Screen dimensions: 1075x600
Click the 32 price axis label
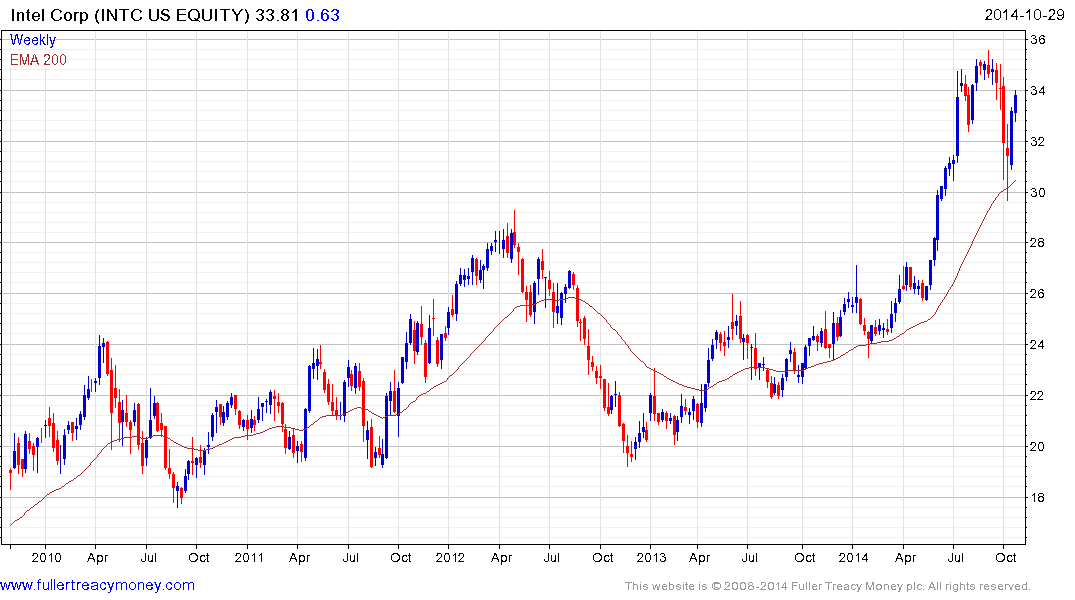(x=1038, y=141)
